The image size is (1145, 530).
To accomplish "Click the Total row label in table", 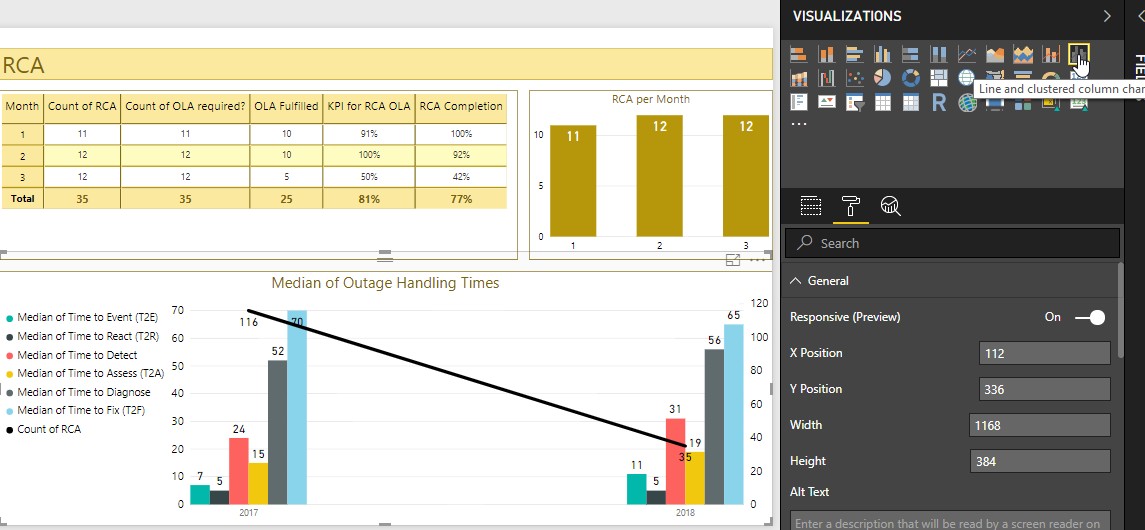I will [22, 199].
